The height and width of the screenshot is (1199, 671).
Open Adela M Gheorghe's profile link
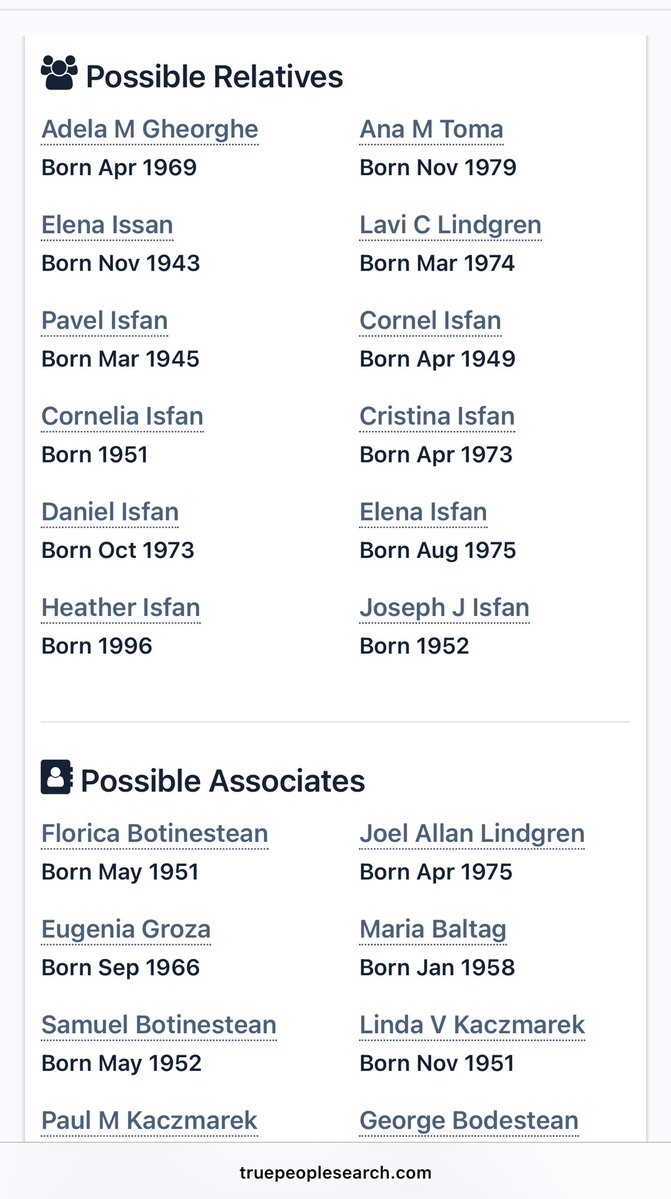click(x=149, y=129)
